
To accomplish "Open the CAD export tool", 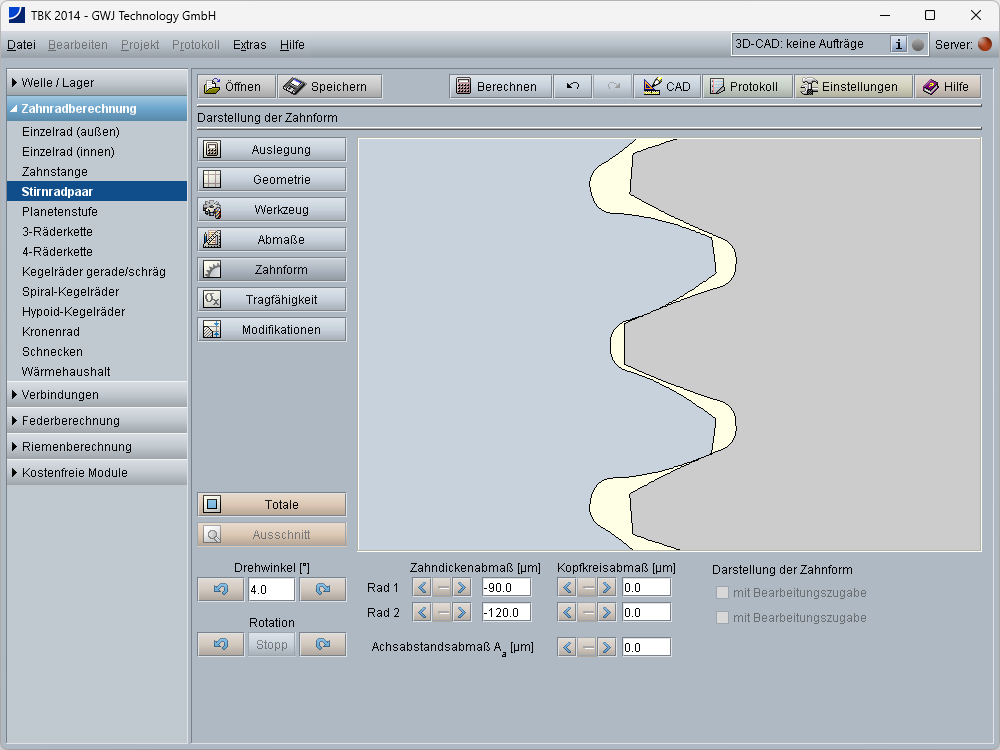I will click(667, 87).
